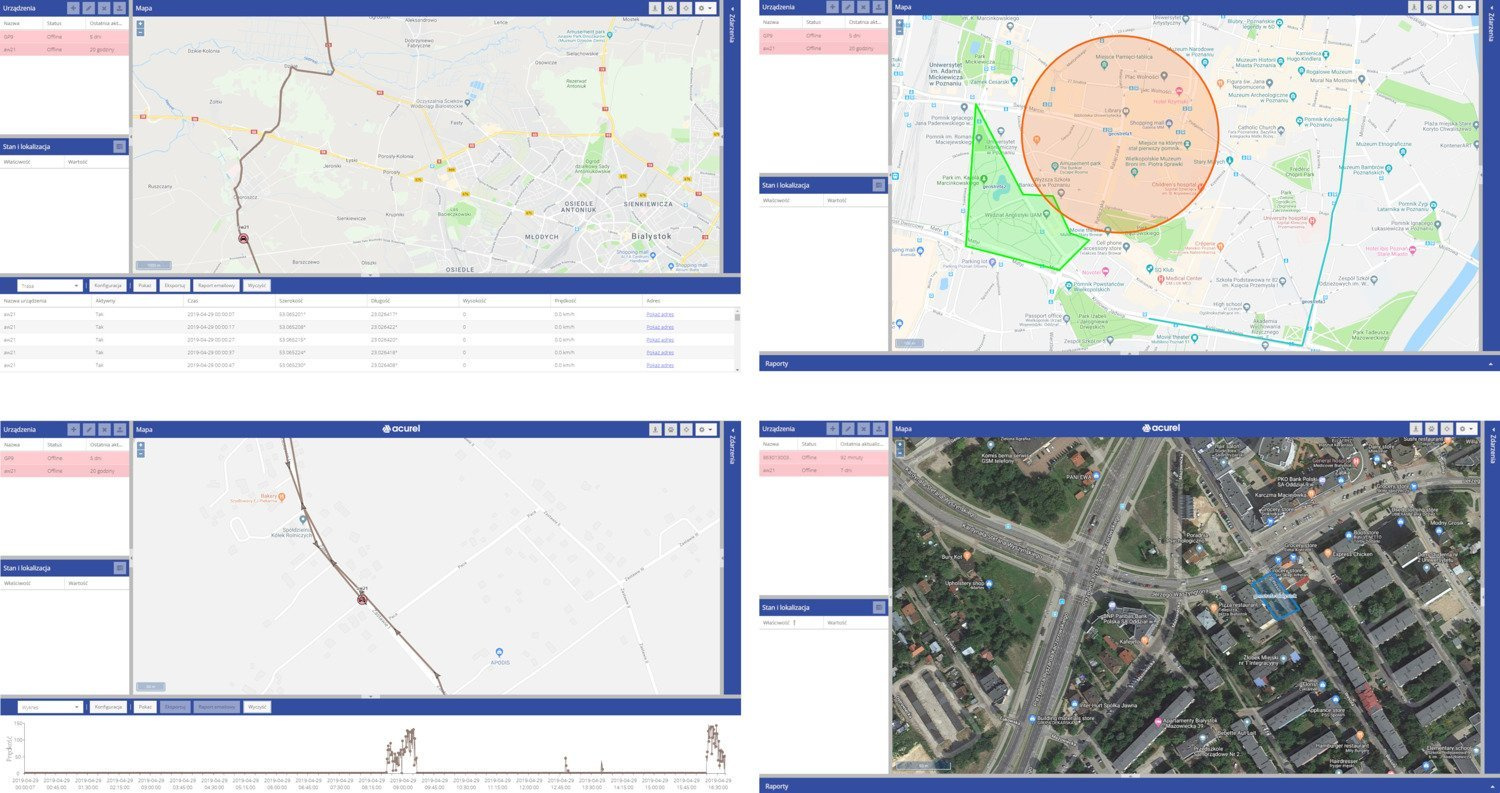Click Wyczyść button in speed chart window
Screen dimensions: 1500x793
tap(257, 707)
